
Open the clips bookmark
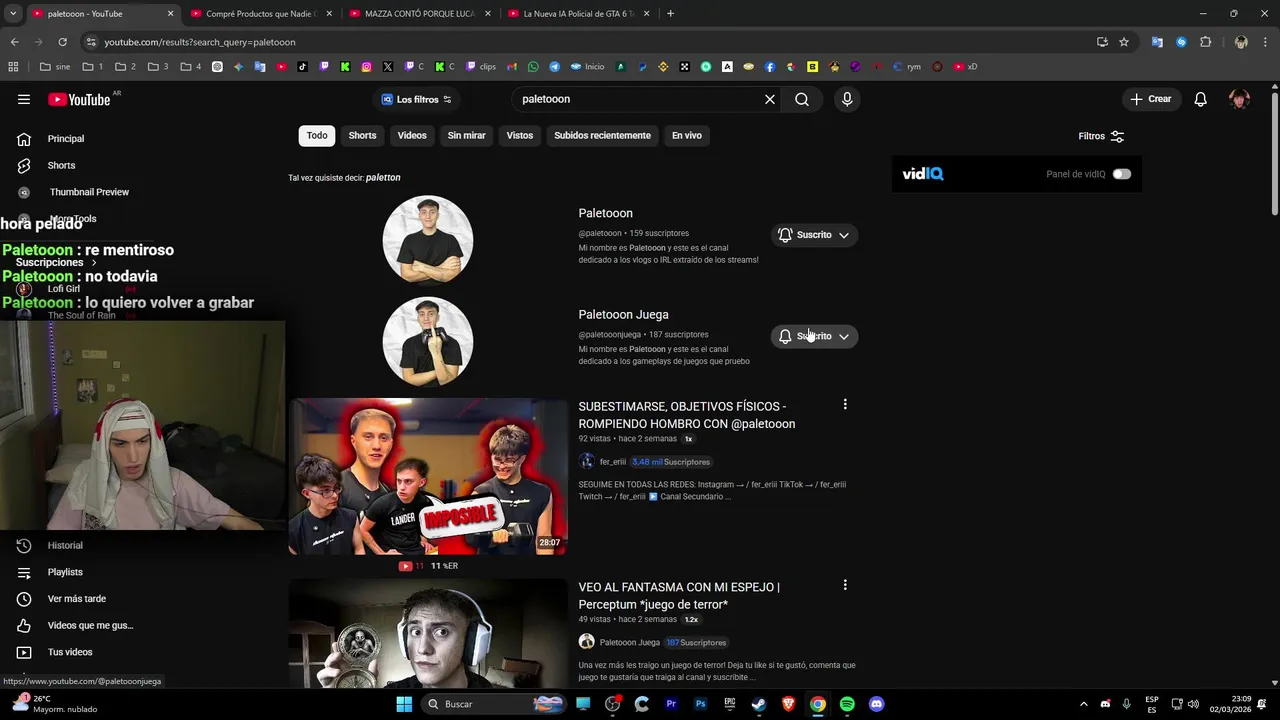[481, 67]
